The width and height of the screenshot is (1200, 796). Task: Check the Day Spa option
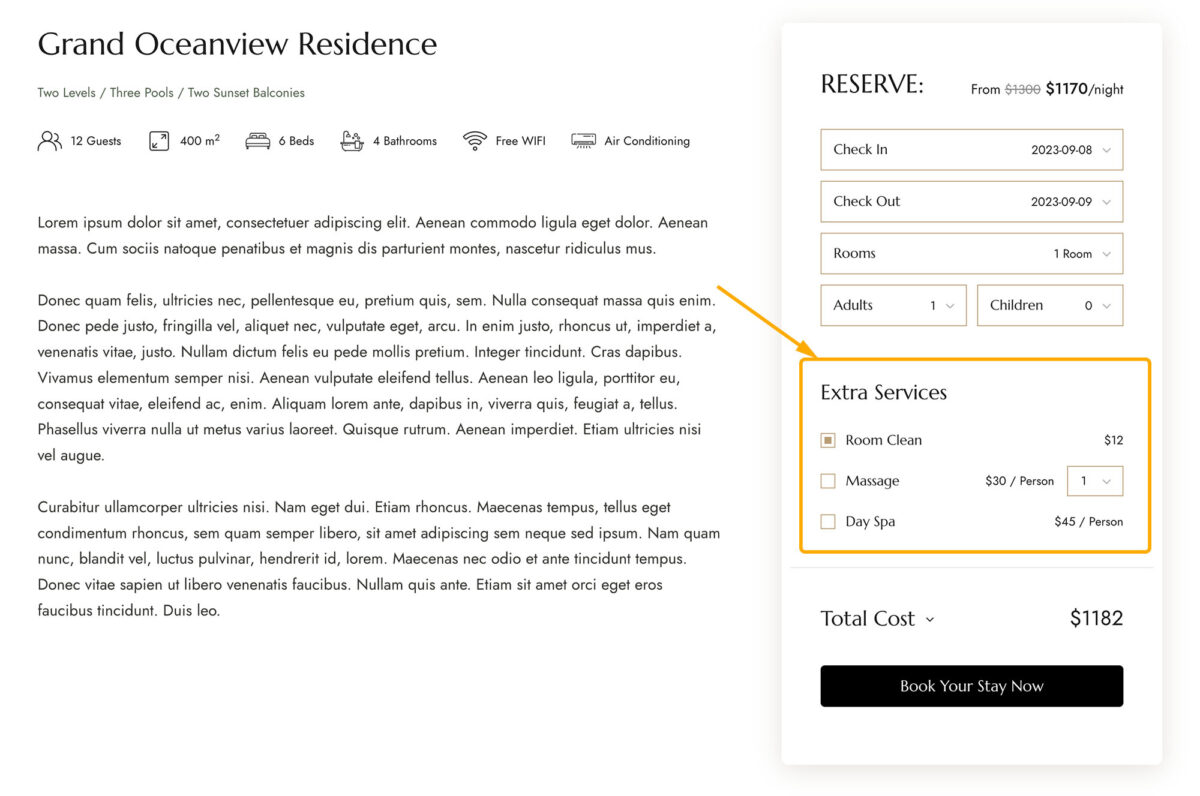click(828, 521)
